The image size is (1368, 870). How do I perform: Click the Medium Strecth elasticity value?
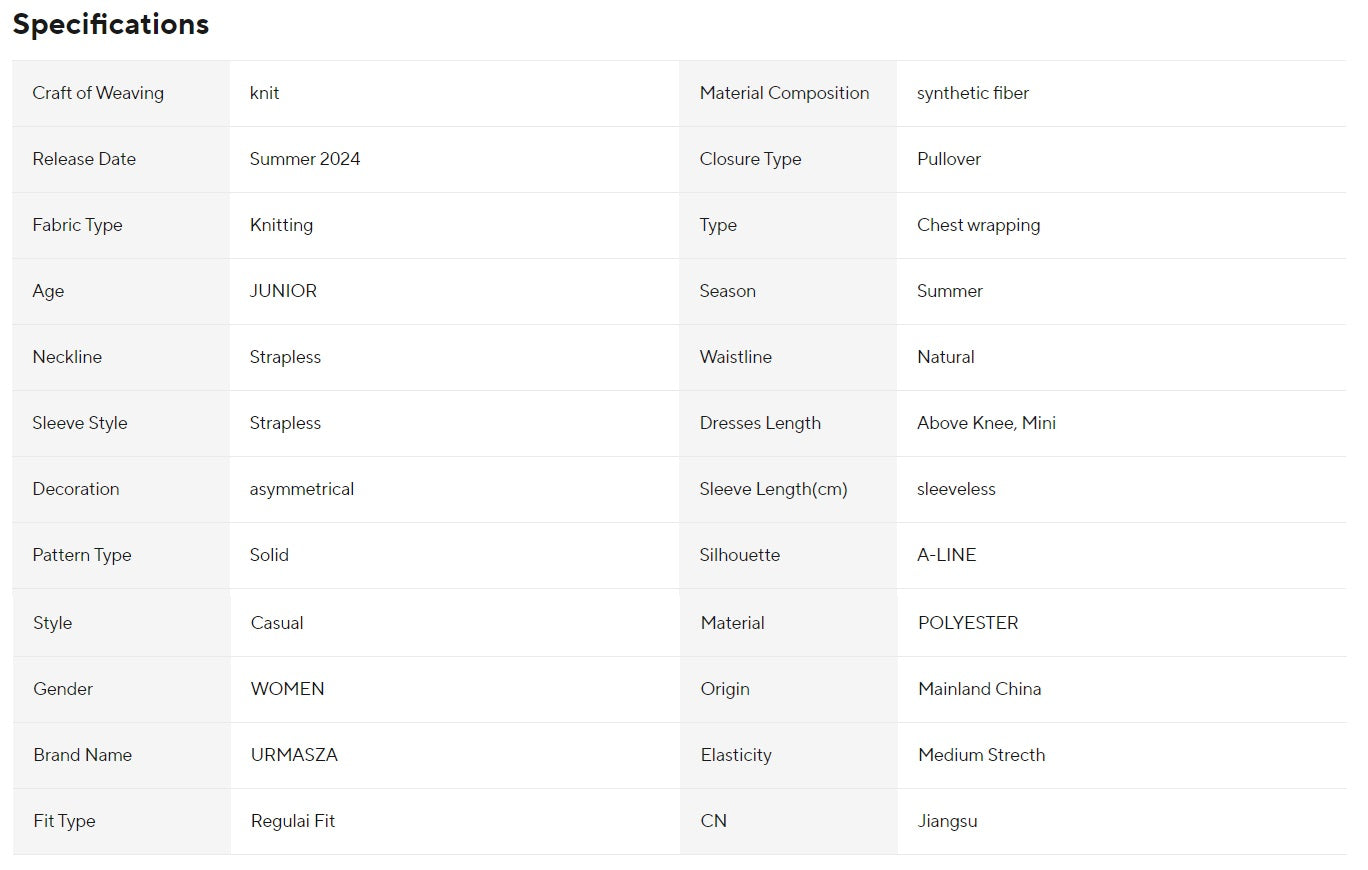point(981,755)
